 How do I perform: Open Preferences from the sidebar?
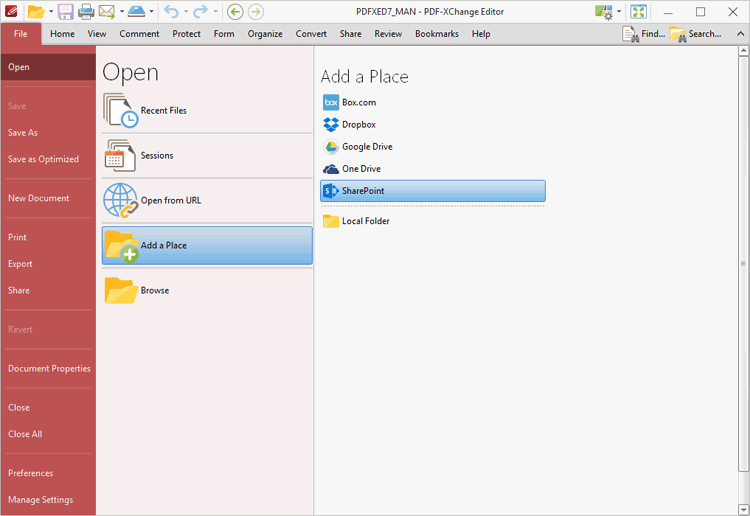click(48, 473)
